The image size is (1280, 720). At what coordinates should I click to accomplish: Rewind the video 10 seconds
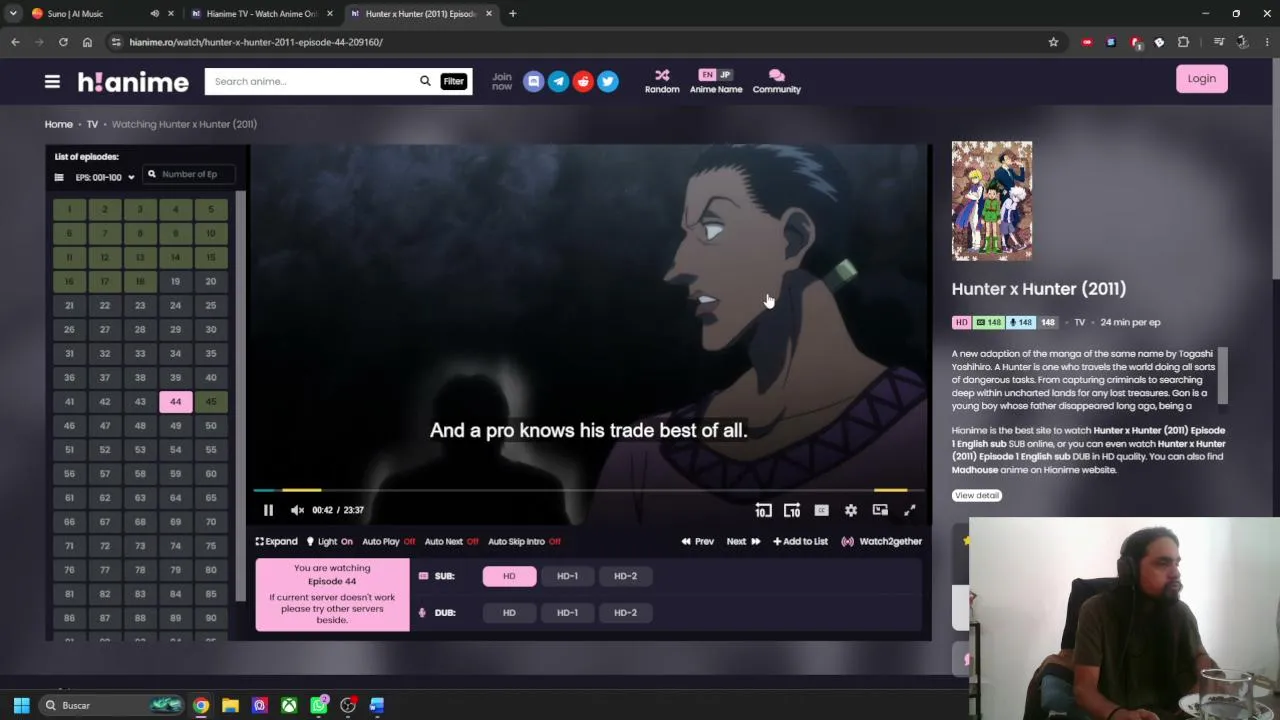[763, 510]
